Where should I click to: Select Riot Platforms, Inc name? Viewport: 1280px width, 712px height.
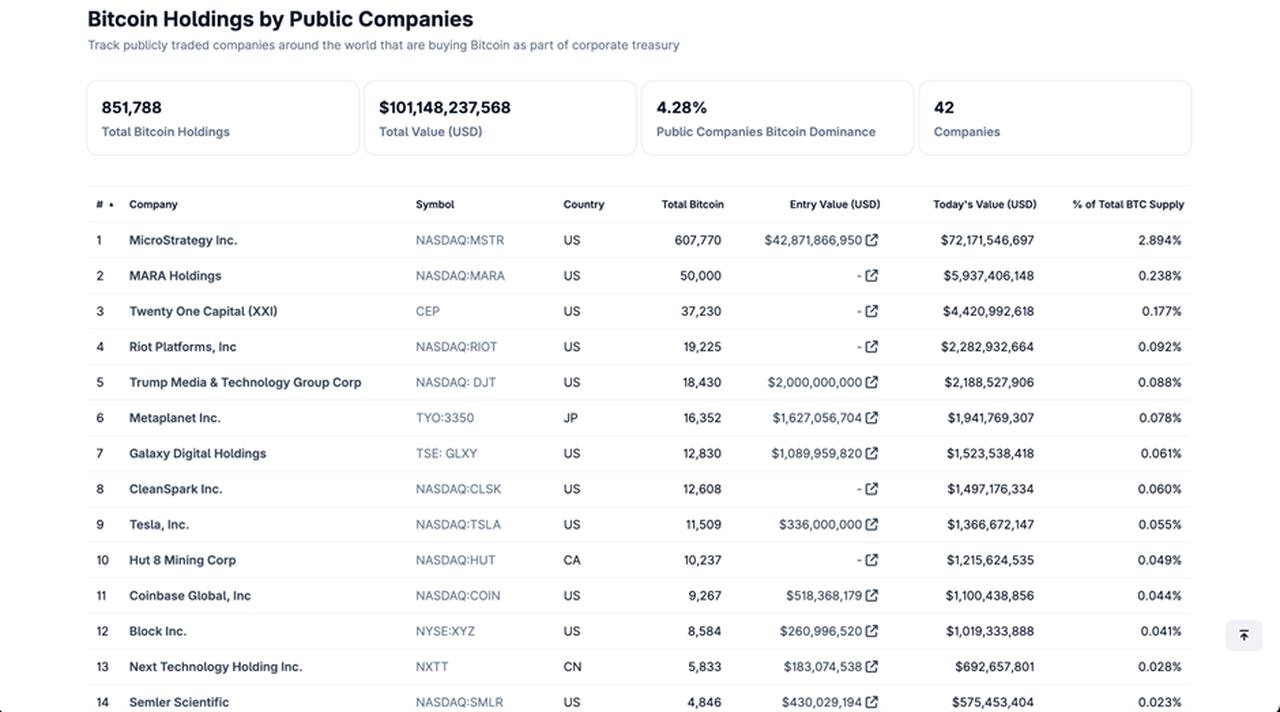(x=183, y=347)
